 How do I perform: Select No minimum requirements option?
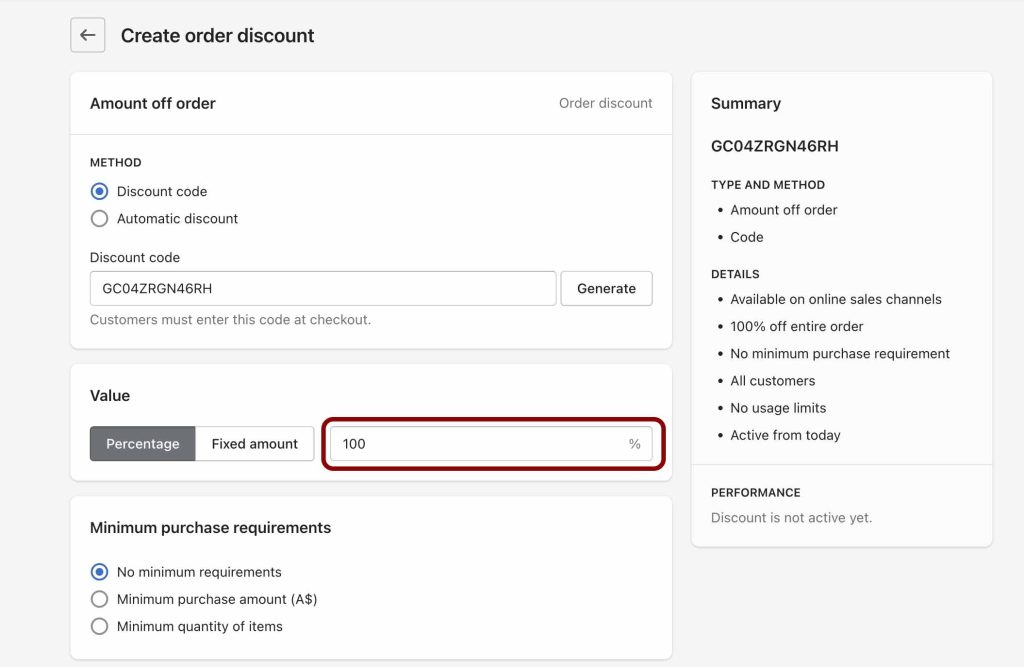pyautogui.click(x=99, y=572)
